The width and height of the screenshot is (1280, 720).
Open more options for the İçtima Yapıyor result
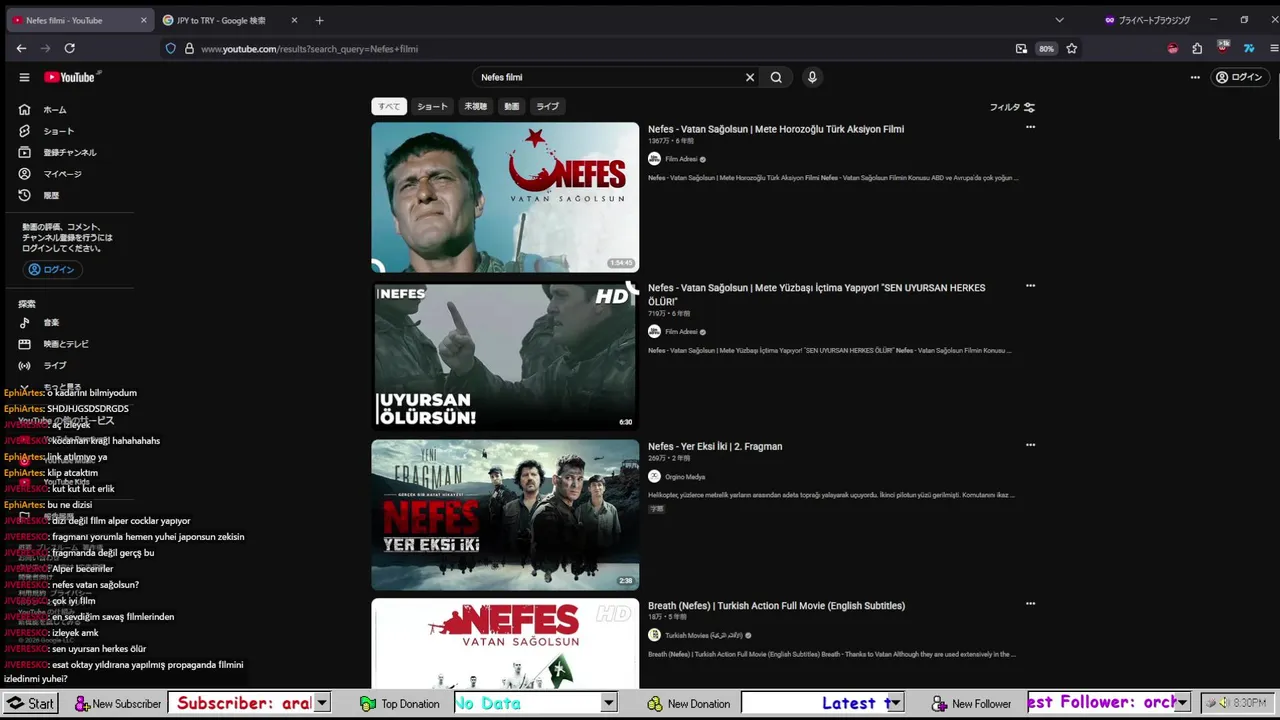(x=1030, y=286)
